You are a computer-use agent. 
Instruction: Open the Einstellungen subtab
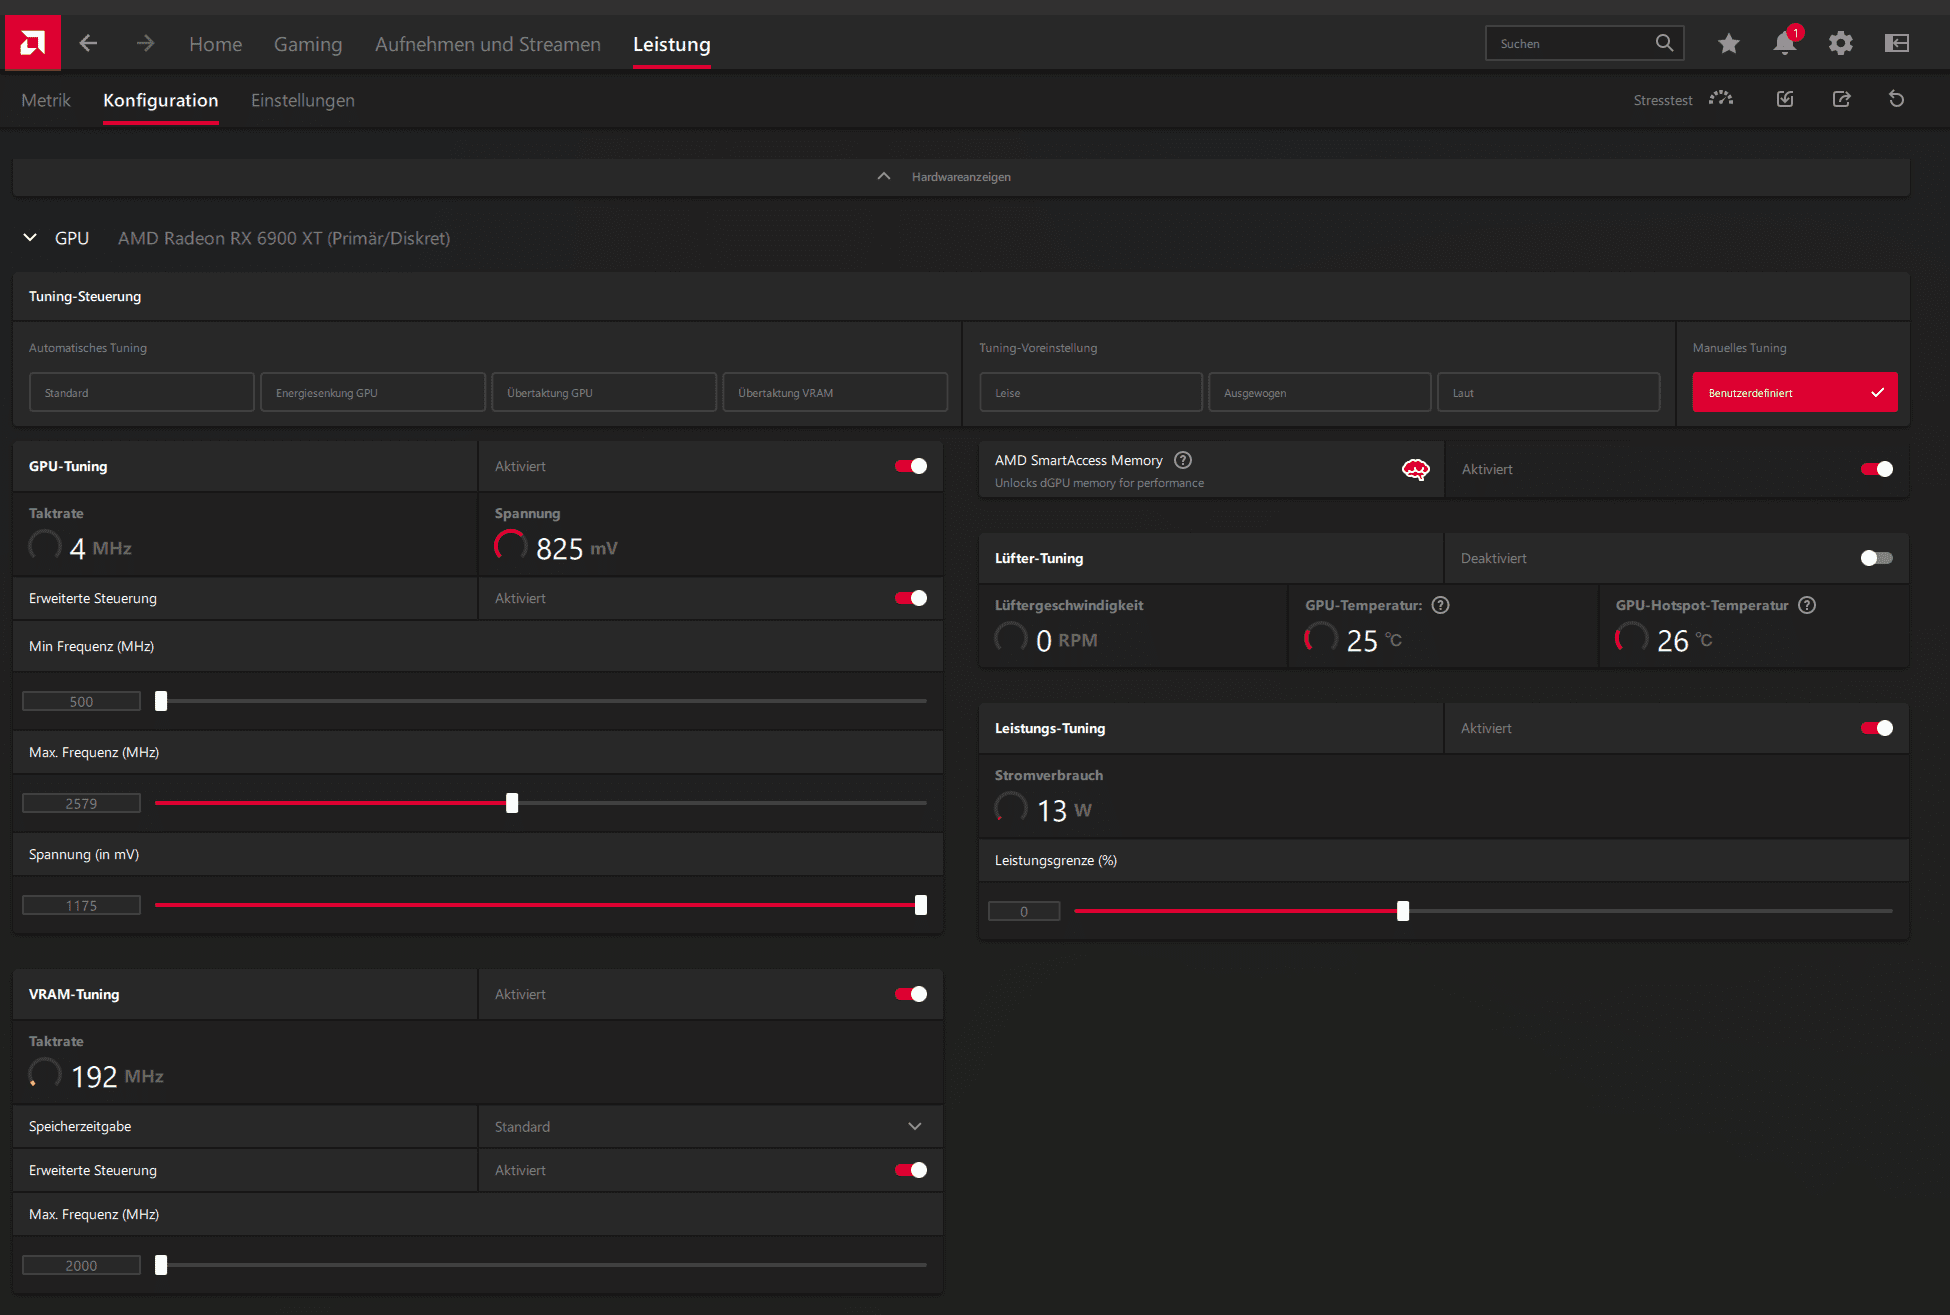pos(303,100)
